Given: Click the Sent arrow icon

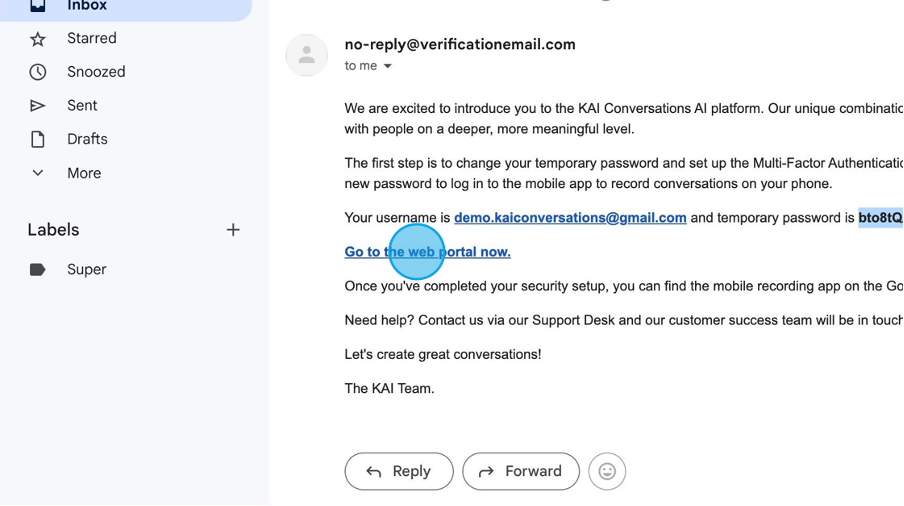Looking at the screenshot, I should [38, 106].
